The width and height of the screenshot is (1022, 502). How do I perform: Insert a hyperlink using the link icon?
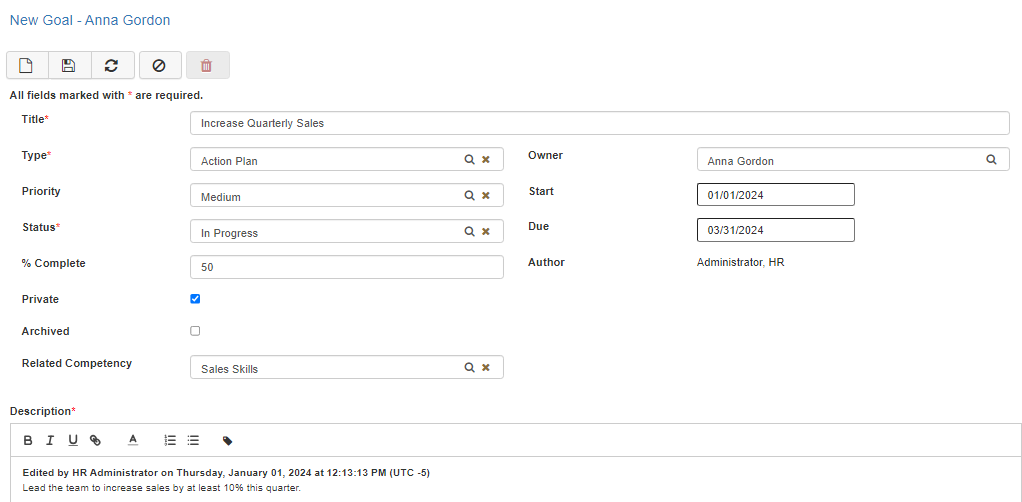click(x=96, y=440)
